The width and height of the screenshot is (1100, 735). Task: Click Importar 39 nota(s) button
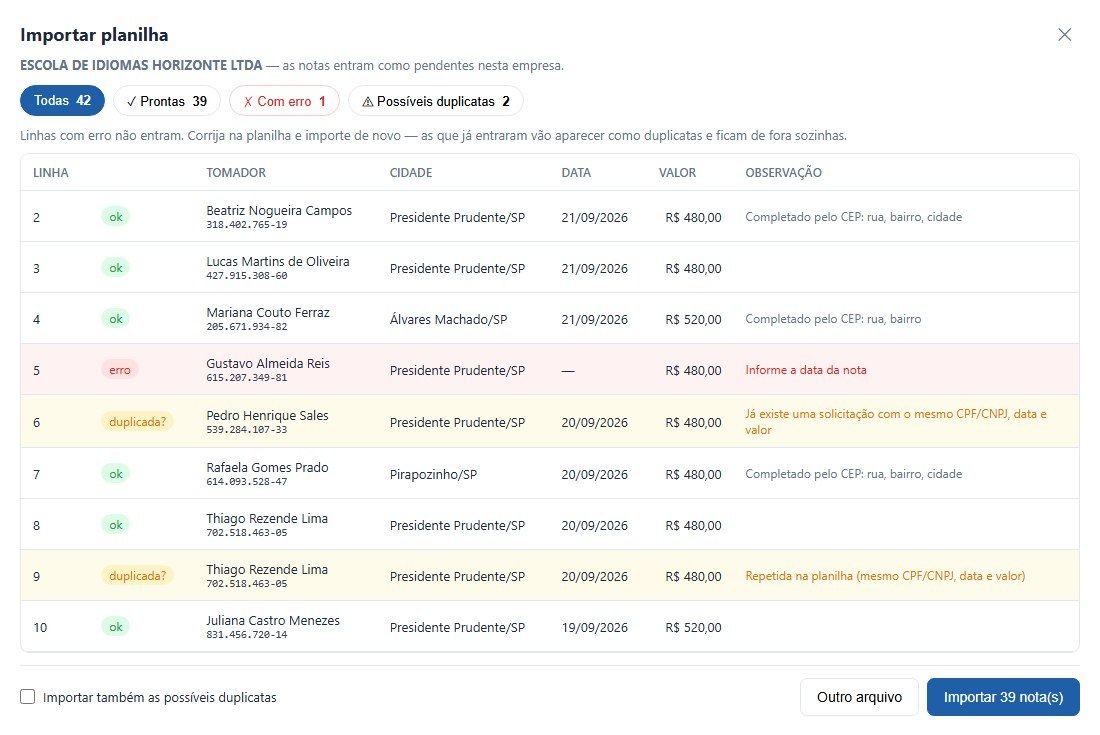coord(1002,697)
